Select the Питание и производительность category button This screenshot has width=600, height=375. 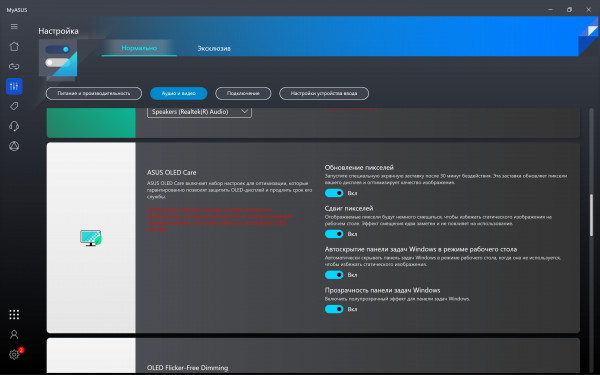coord(94,93)
